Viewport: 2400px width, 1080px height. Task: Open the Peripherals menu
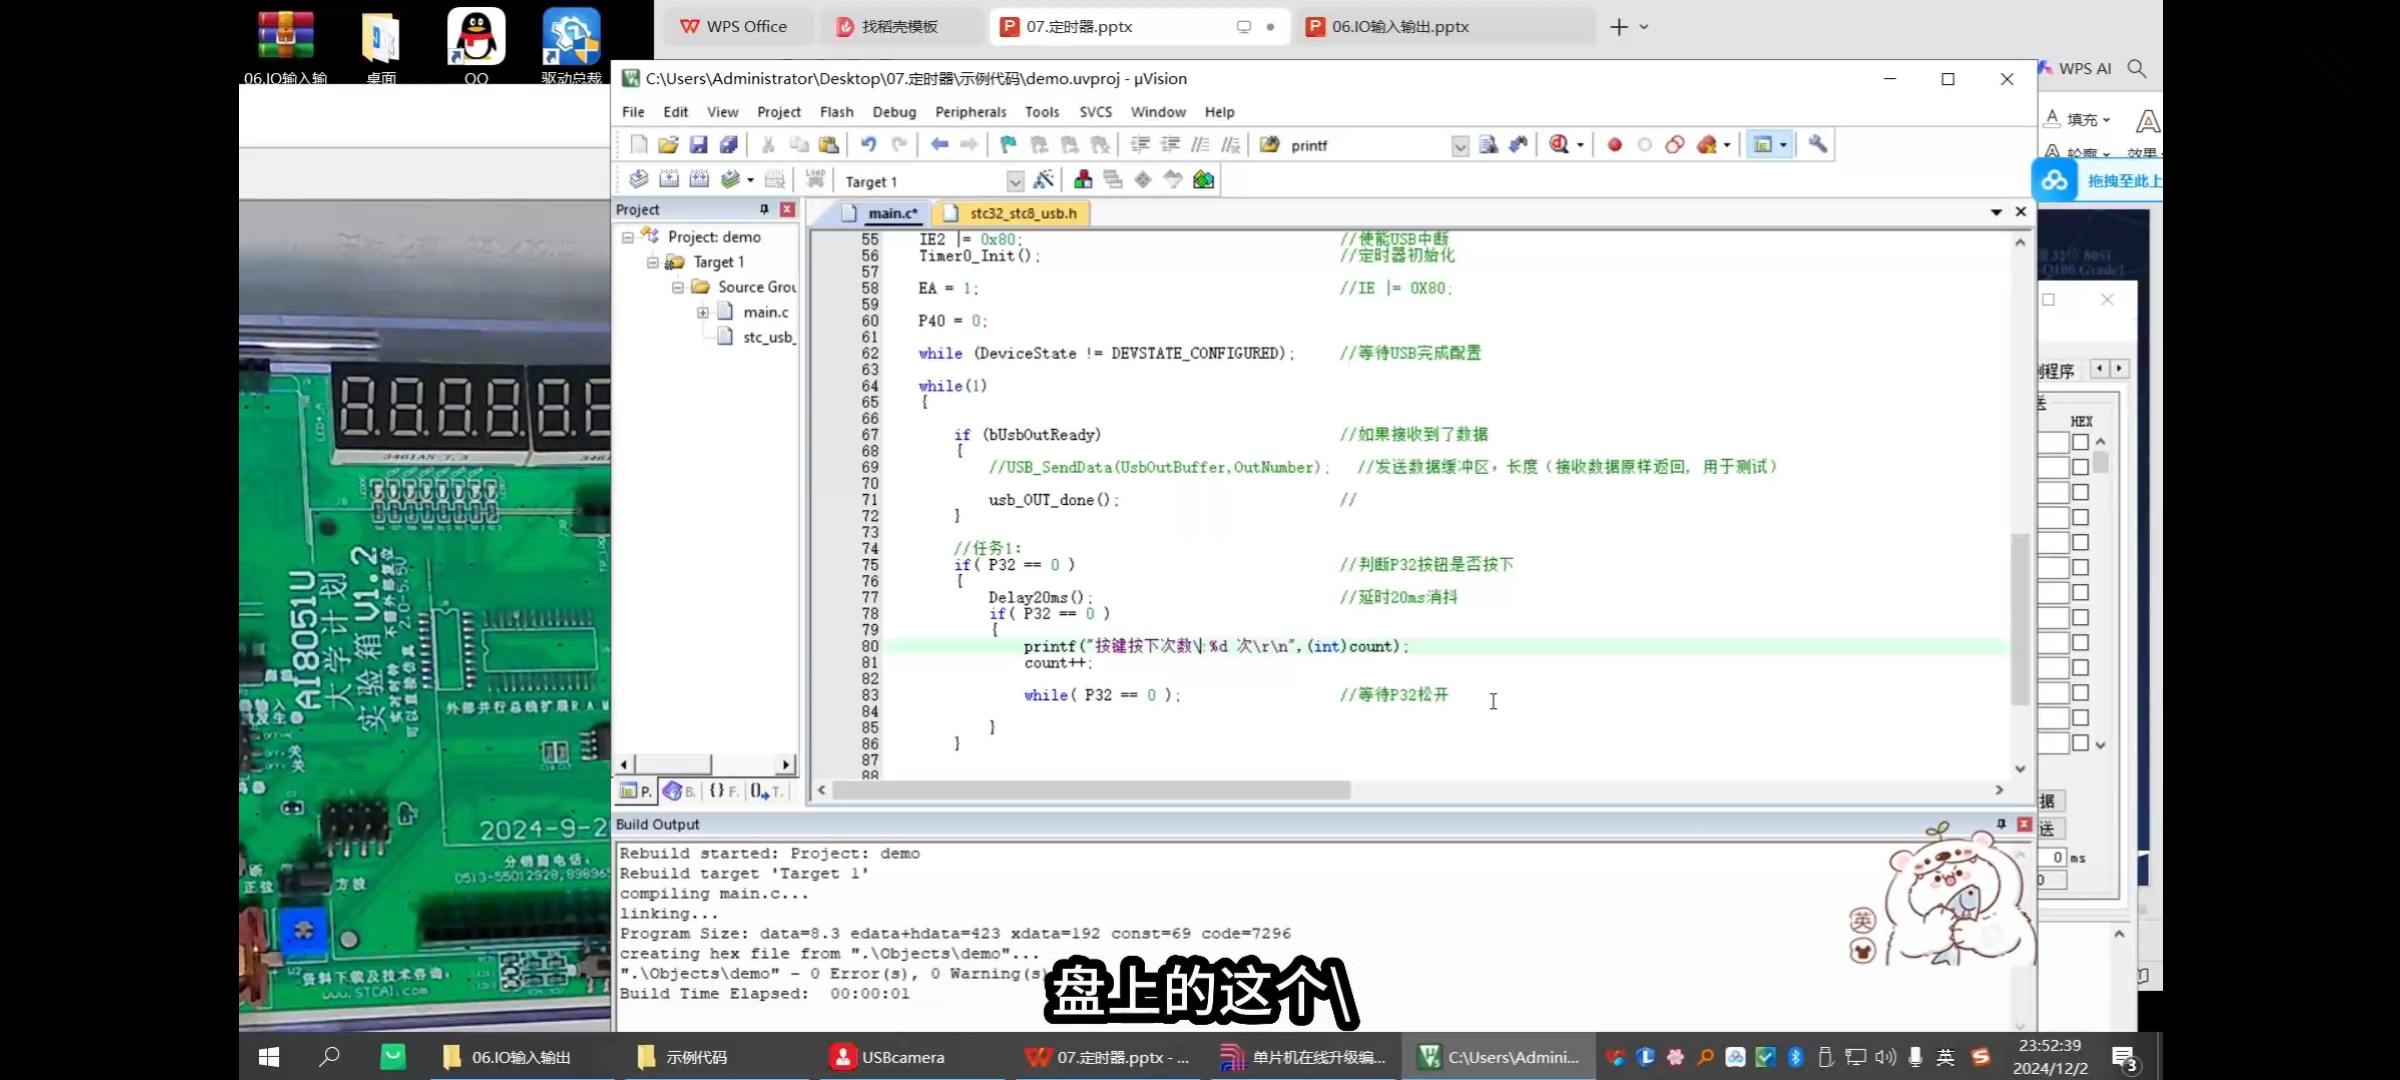tap(970, 112)
